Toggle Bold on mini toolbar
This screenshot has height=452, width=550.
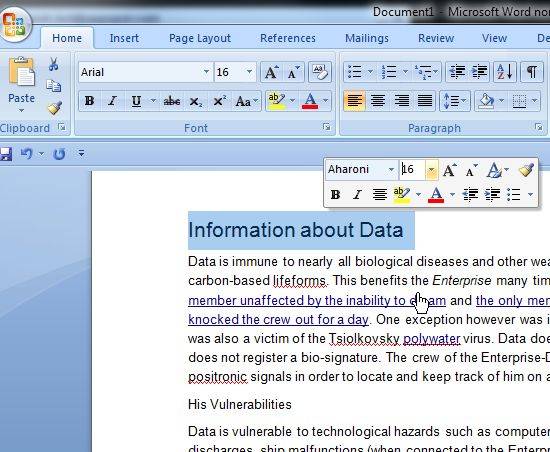[x=335, y=194]
